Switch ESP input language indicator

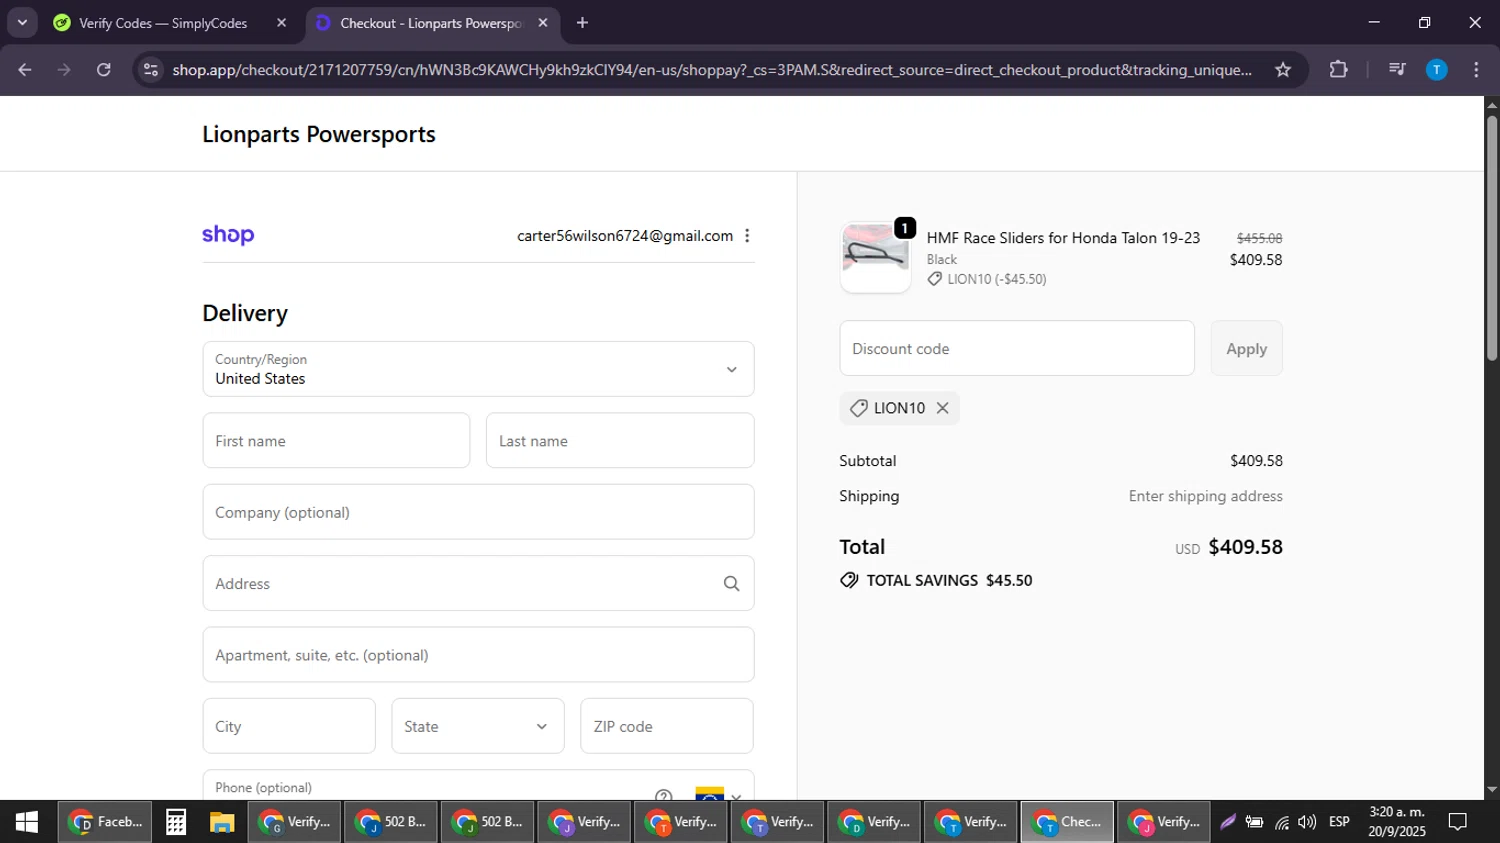(x=1339, y=822)
